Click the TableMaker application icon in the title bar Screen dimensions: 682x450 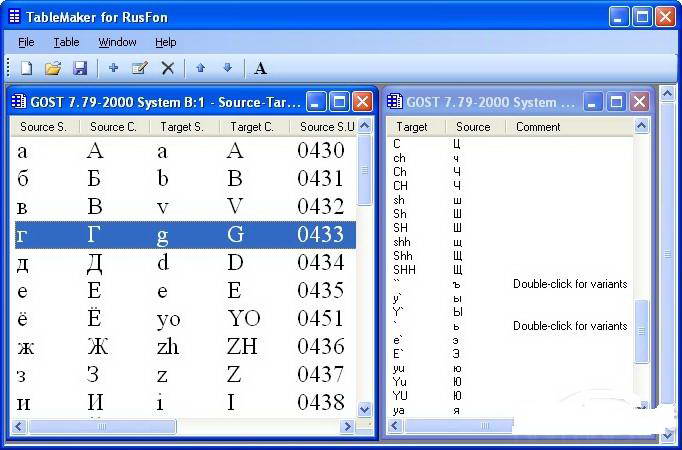tap(14, 17)
